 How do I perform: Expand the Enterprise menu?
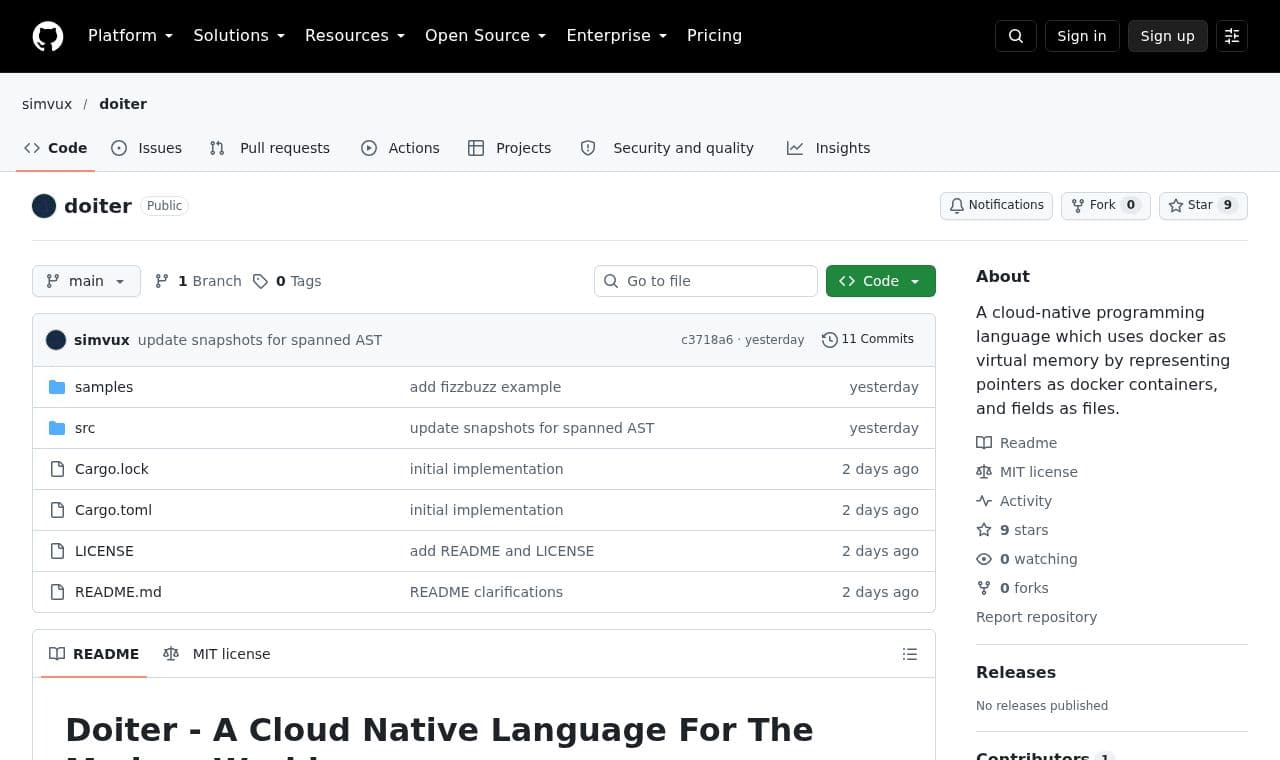coord(616,36)
